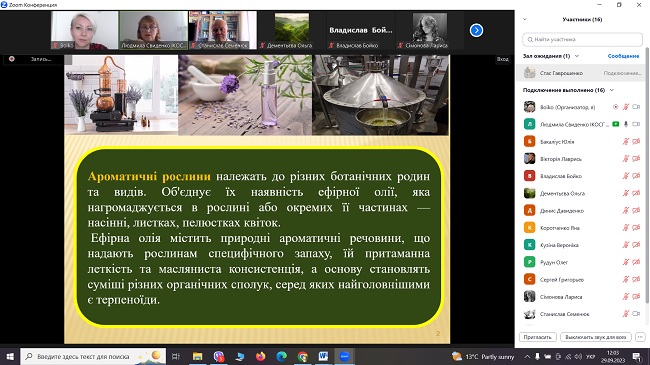
Task: Open Zoom from the Windows taskbar
Action: [x=344, y=356]
